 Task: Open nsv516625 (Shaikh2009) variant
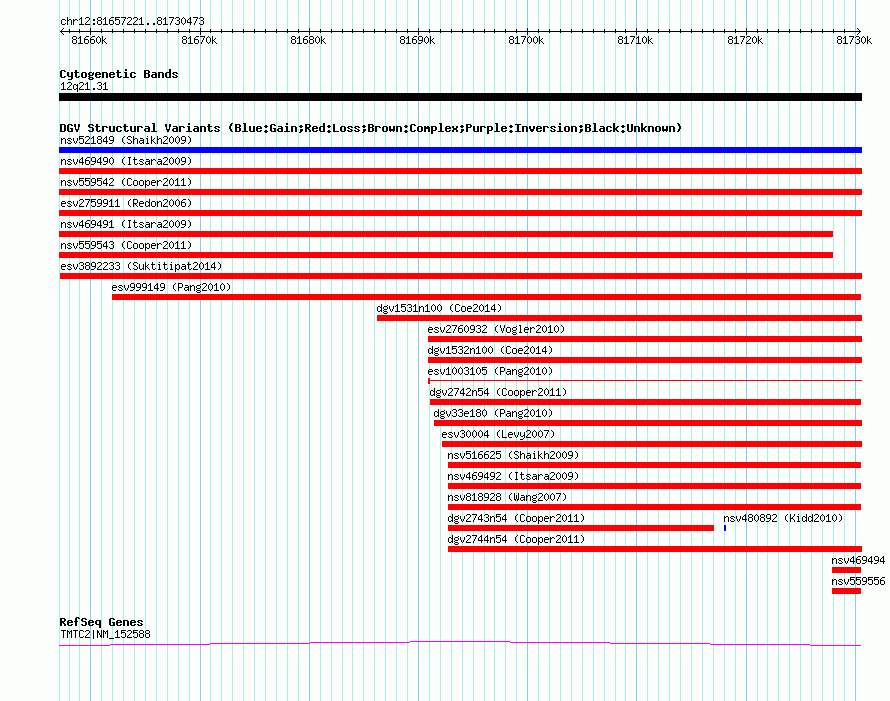(513, 455)
